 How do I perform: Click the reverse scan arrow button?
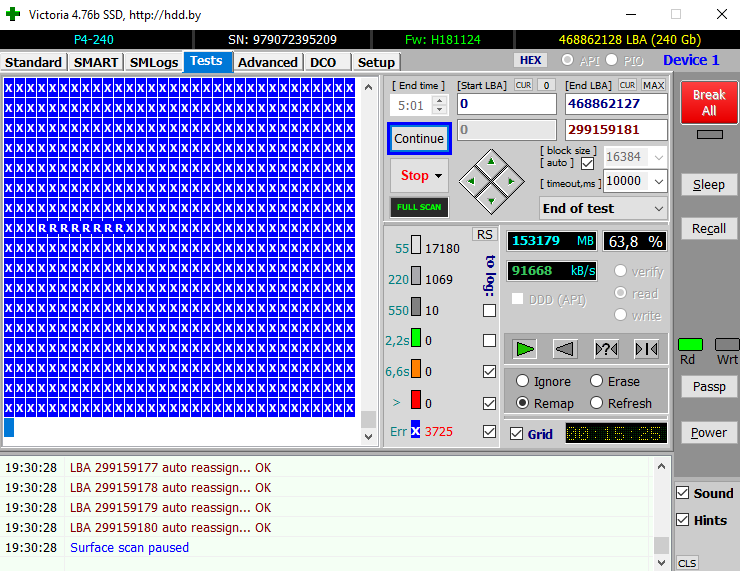tap(565, 349)
